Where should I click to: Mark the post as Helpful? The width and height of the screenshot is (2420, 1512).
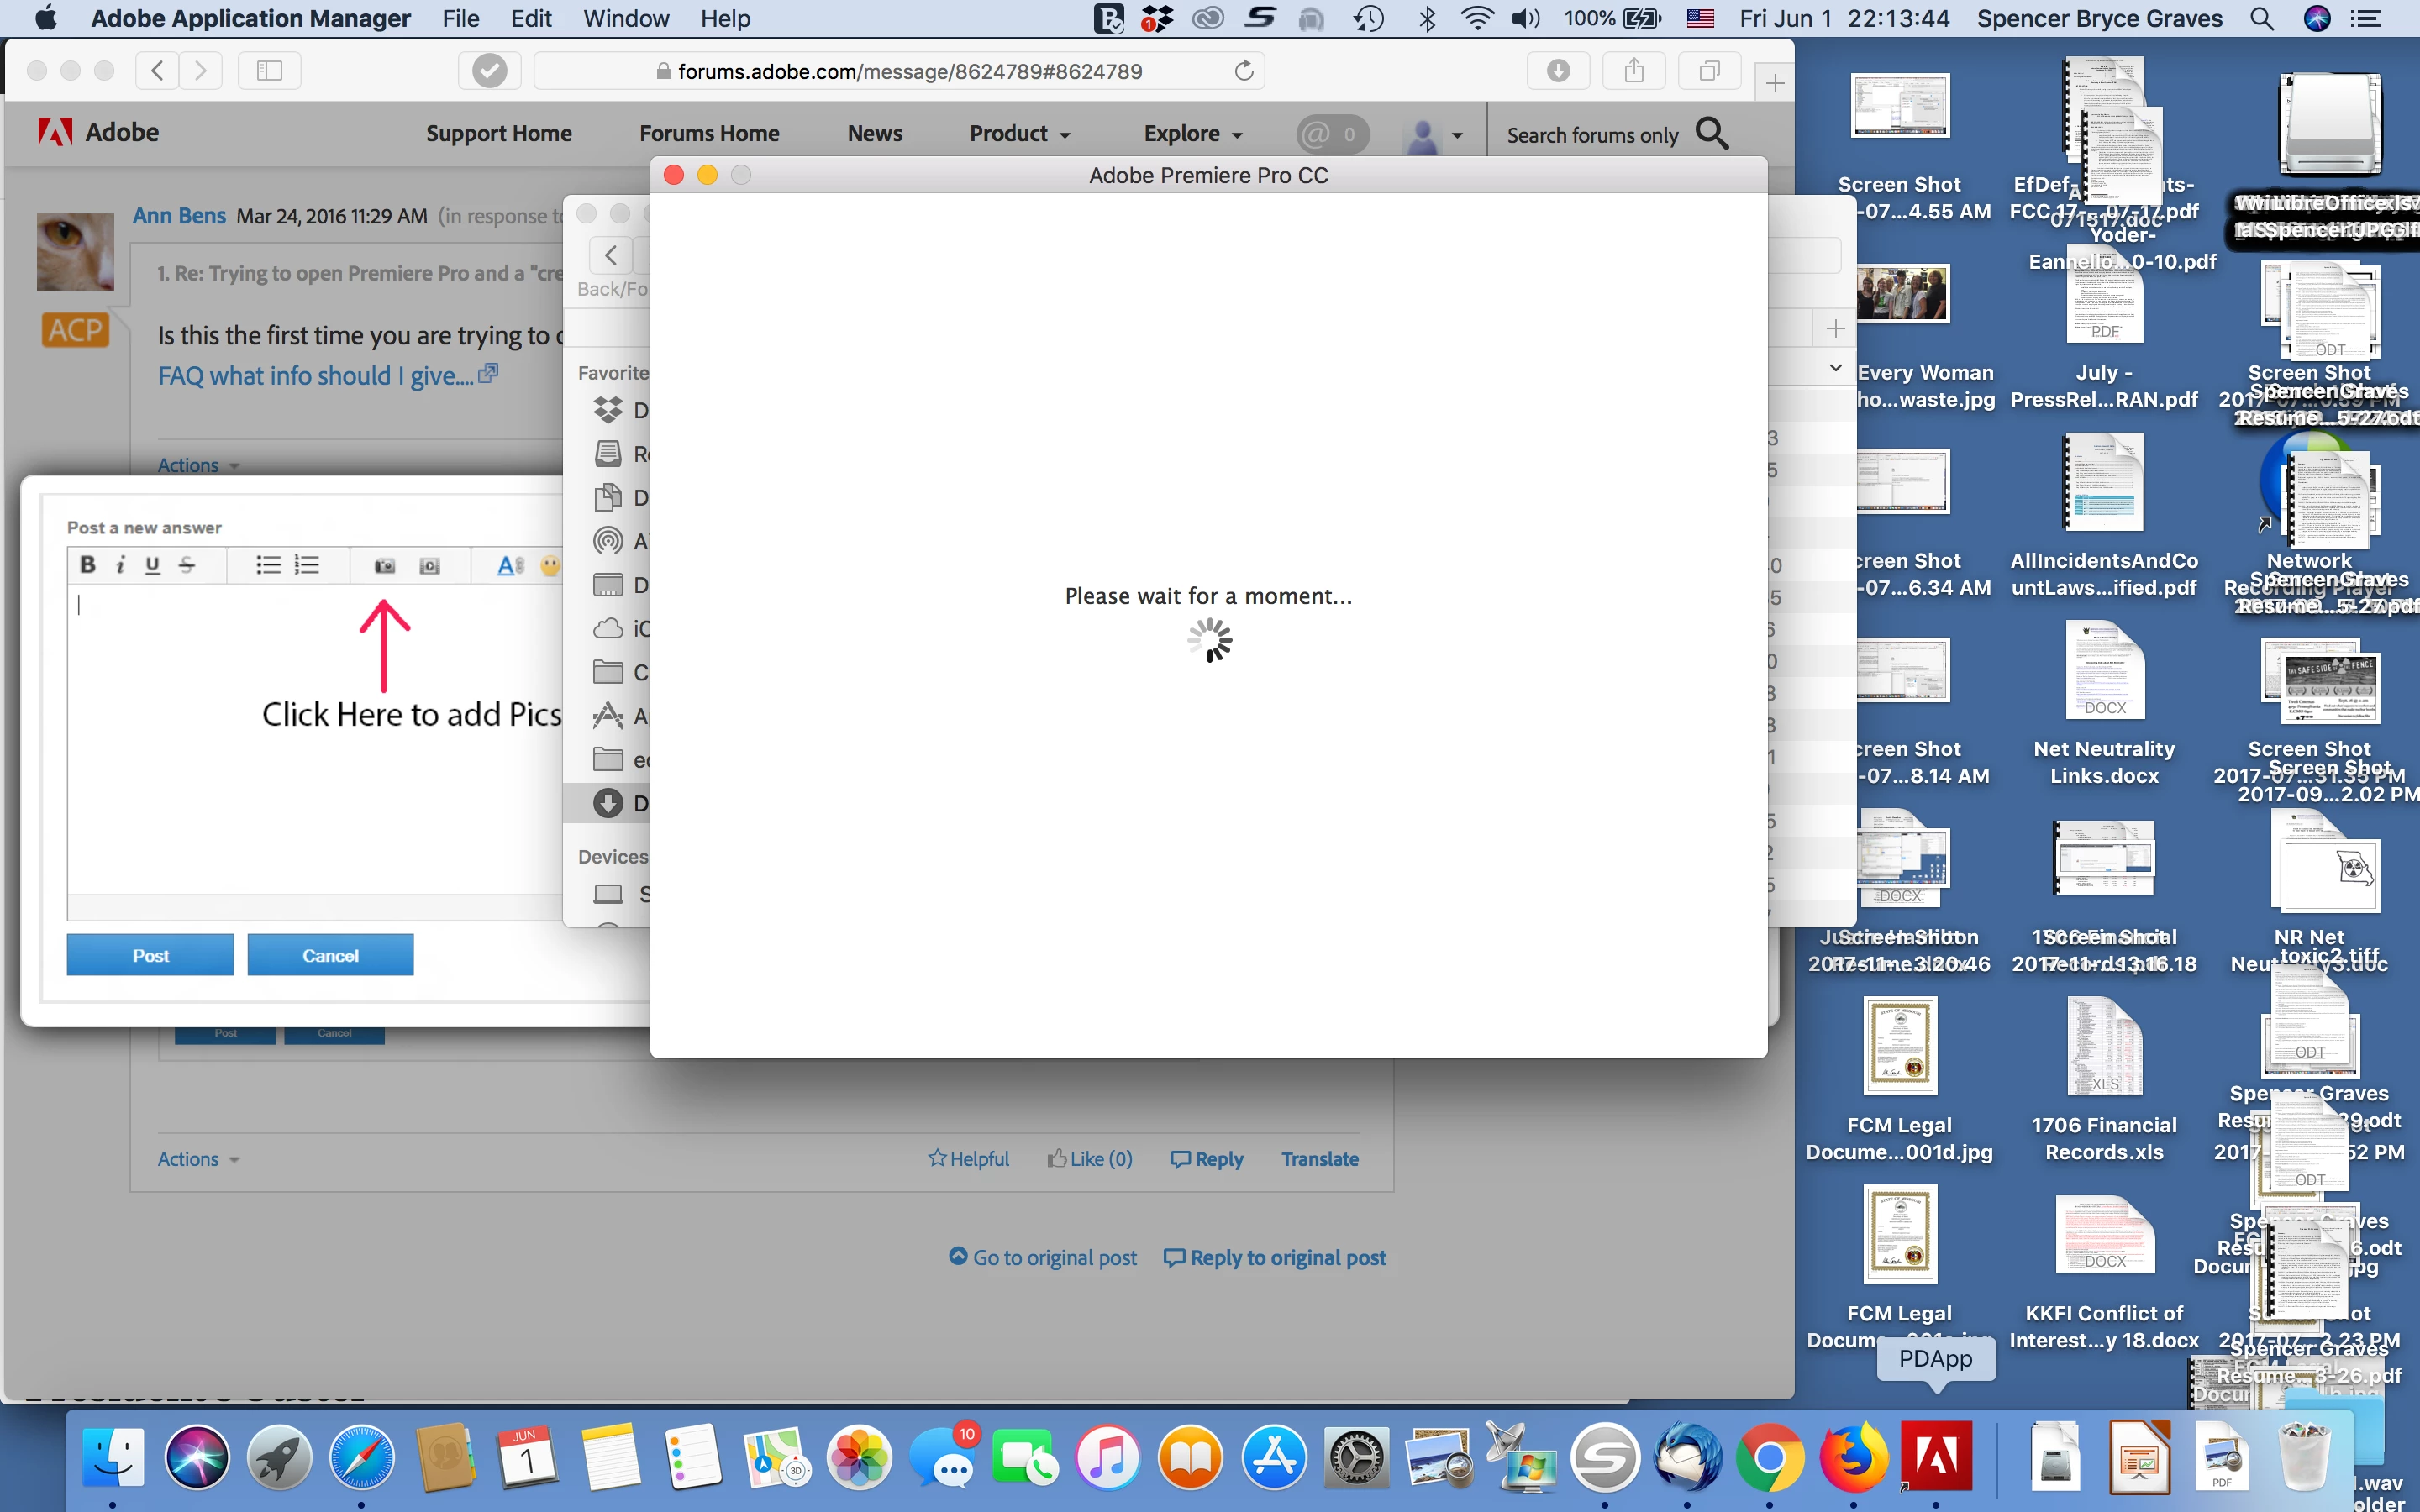pyautogui.click(x=968, y=1158)
